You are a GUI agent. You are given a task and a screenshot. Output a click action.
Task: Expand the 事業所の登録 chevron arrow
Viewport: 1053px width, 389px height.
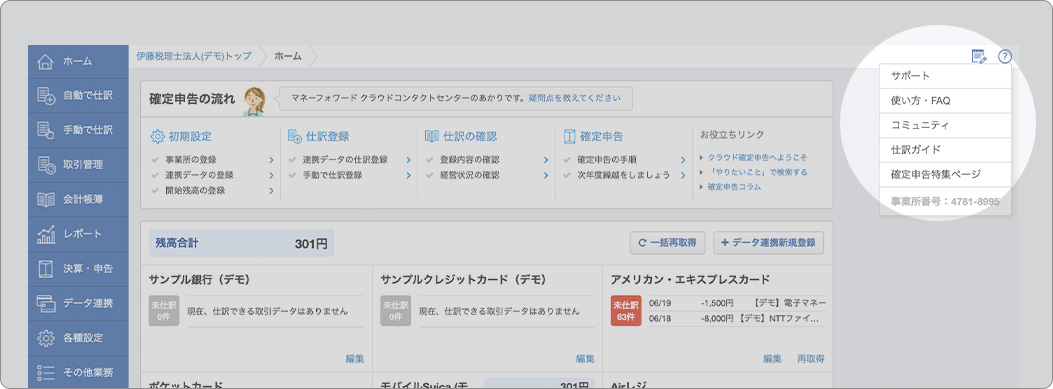[271, 160]
